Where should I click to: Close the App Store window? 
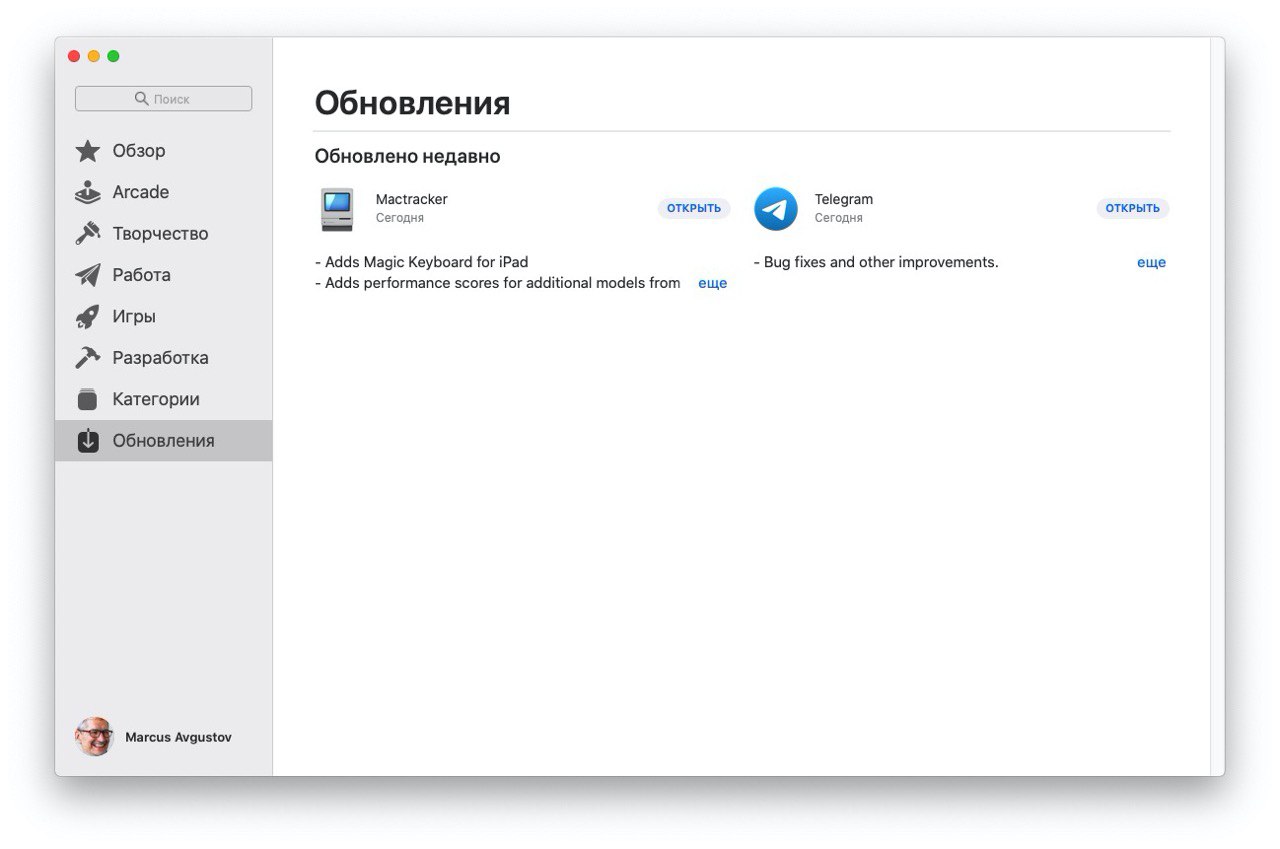[74, 56]
